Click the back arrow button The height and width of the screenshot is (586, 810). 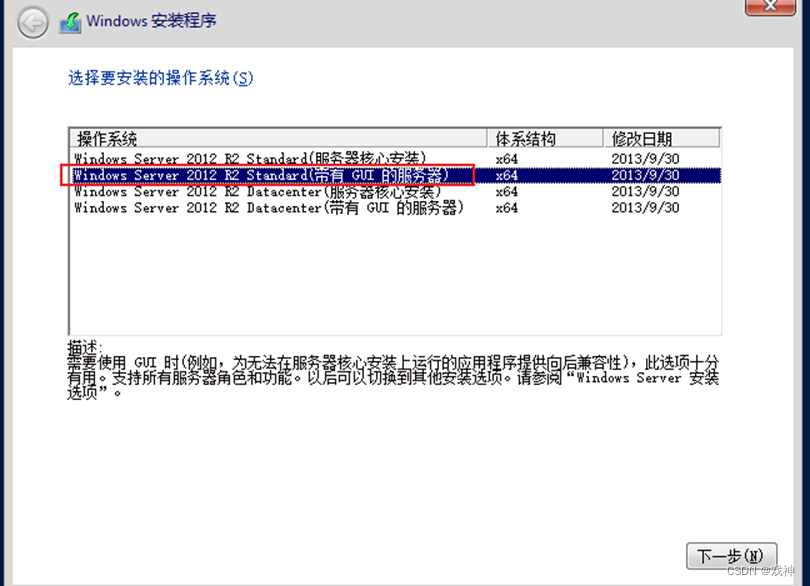[x=33, y=23]
